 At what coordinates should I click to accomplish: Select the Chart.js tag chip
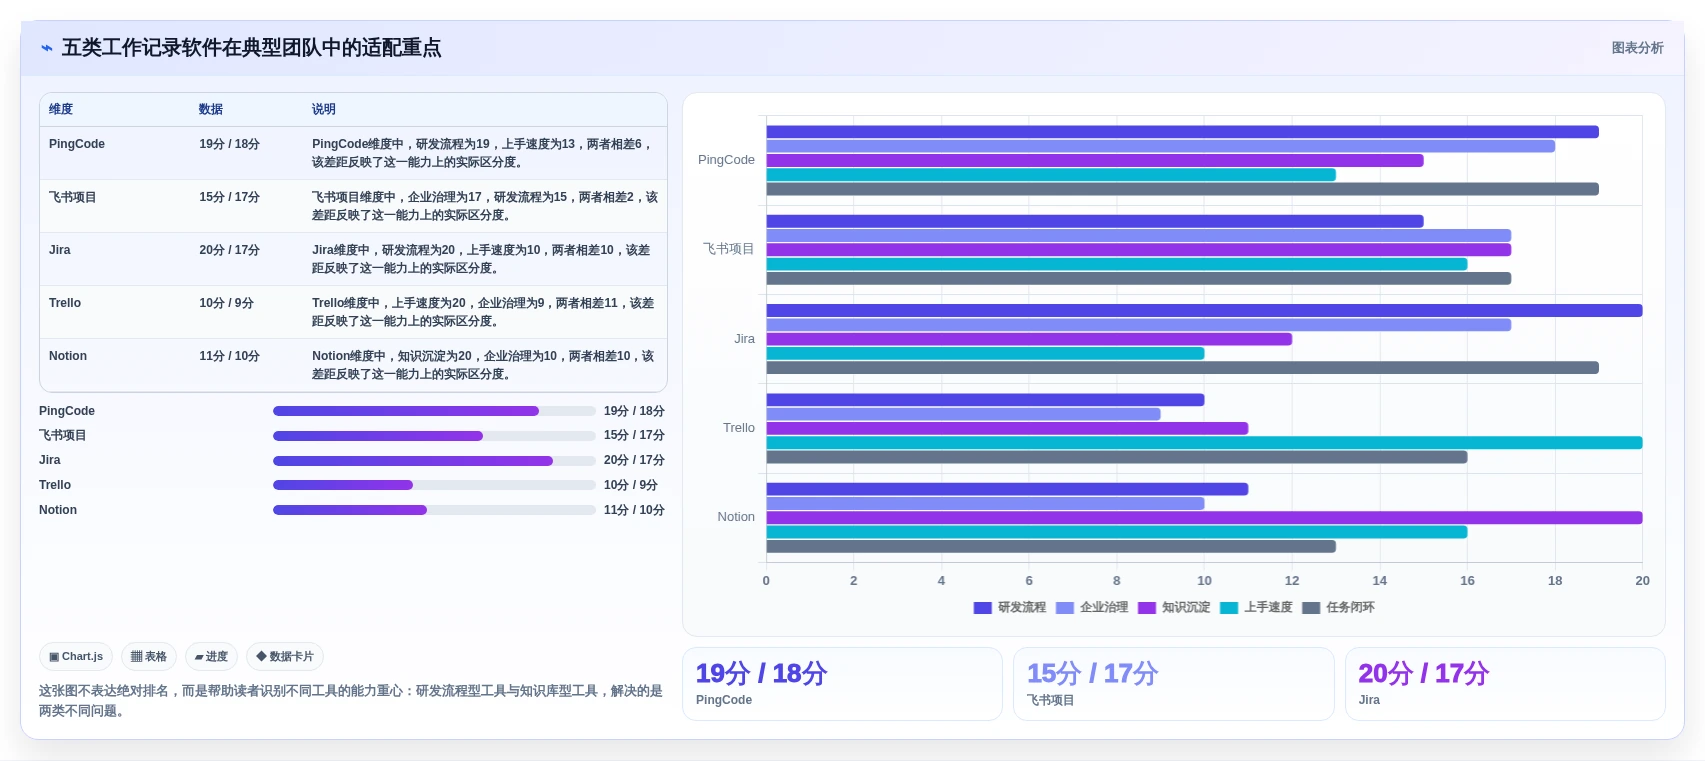pyautogui.click(x=76, y=657)
